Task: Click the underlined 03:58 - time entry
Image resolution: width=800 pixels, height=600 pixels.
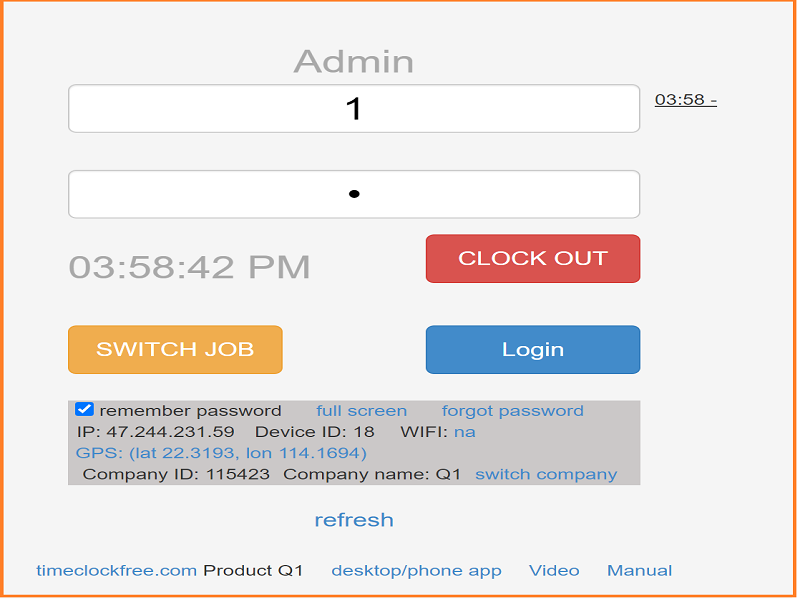Action: point(685,99)
